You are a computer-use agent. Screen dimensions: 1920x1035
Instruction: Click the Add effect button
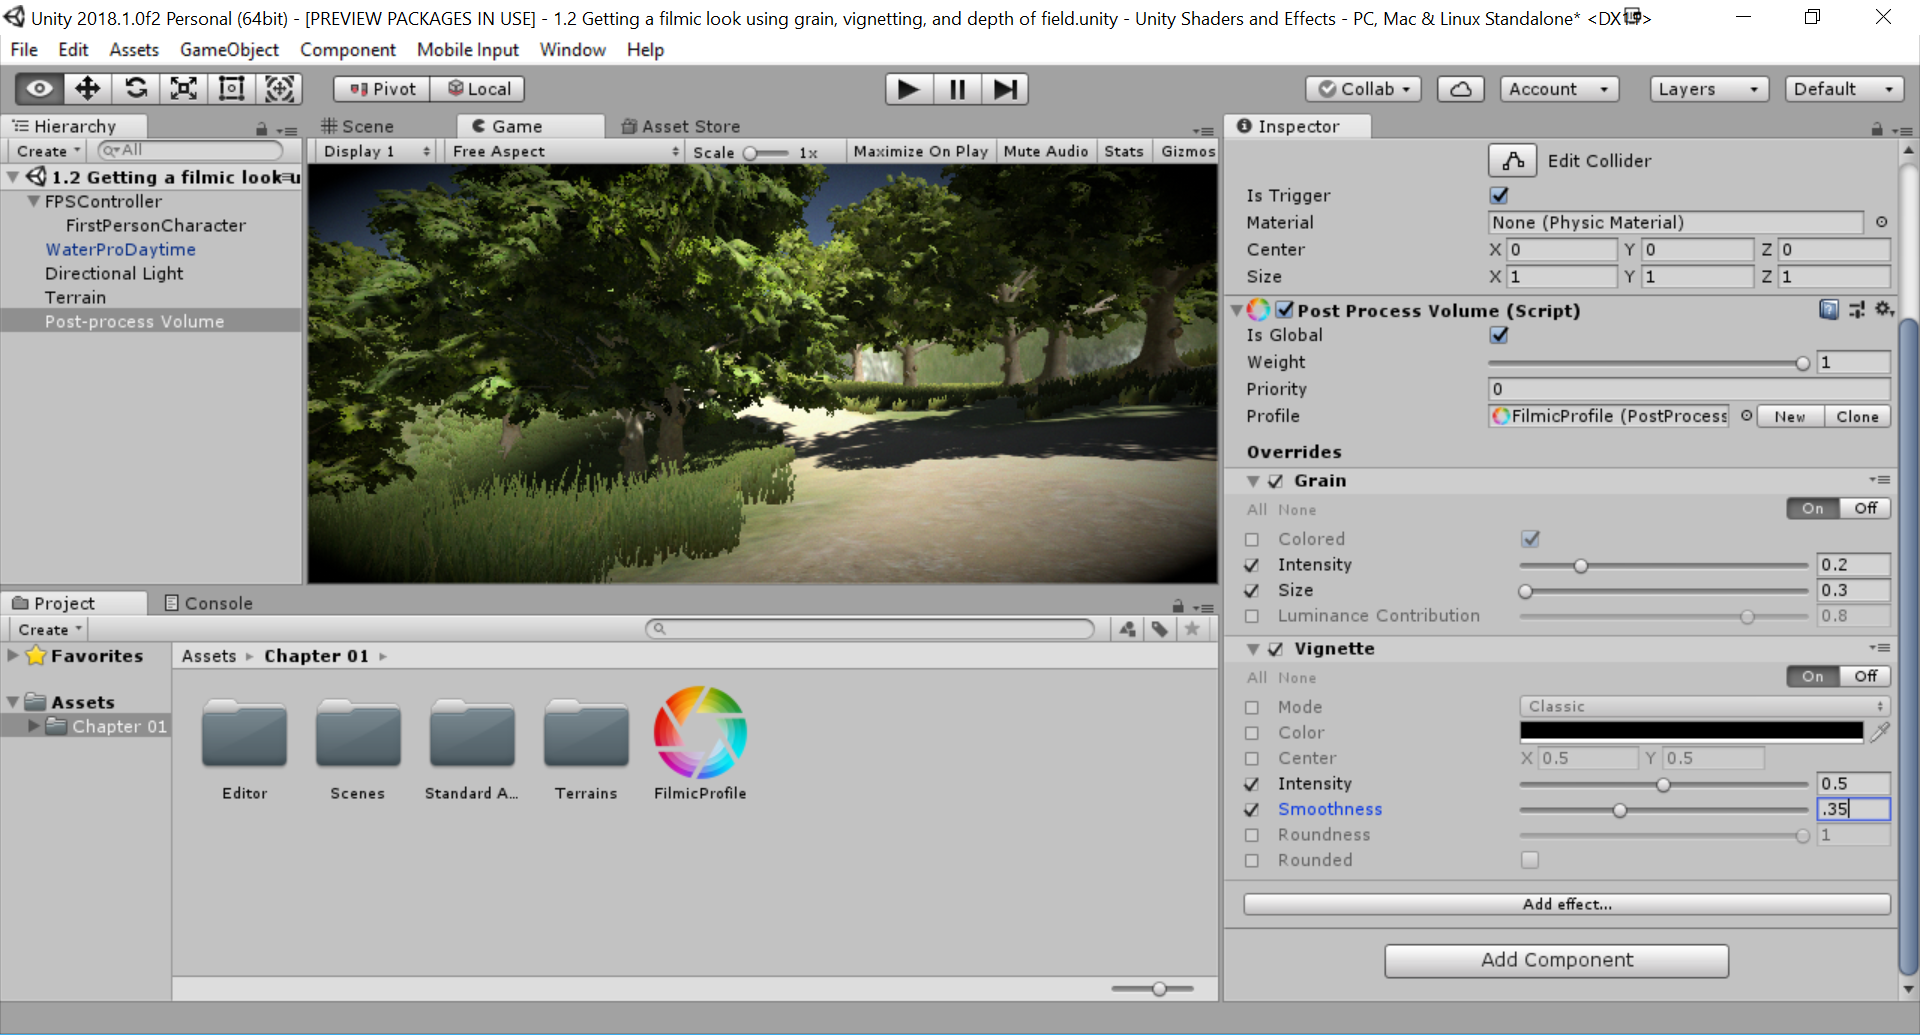(1566, 904)
